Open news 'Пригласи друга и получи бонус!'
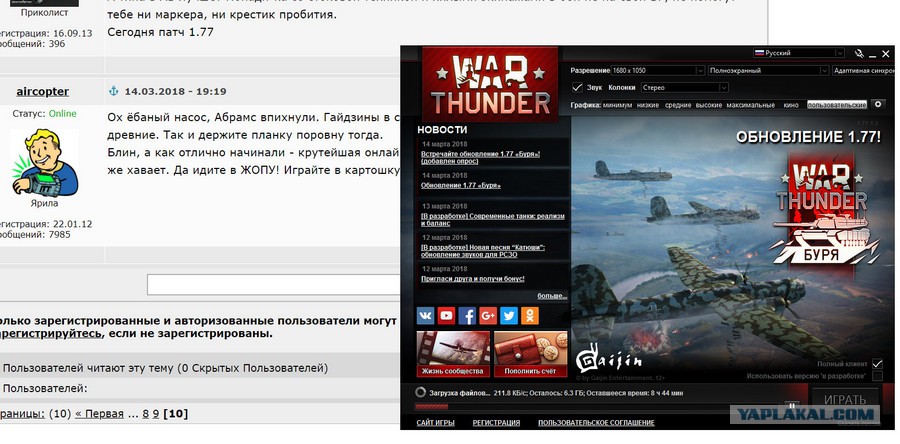900x444 pixels. (472, 279)
